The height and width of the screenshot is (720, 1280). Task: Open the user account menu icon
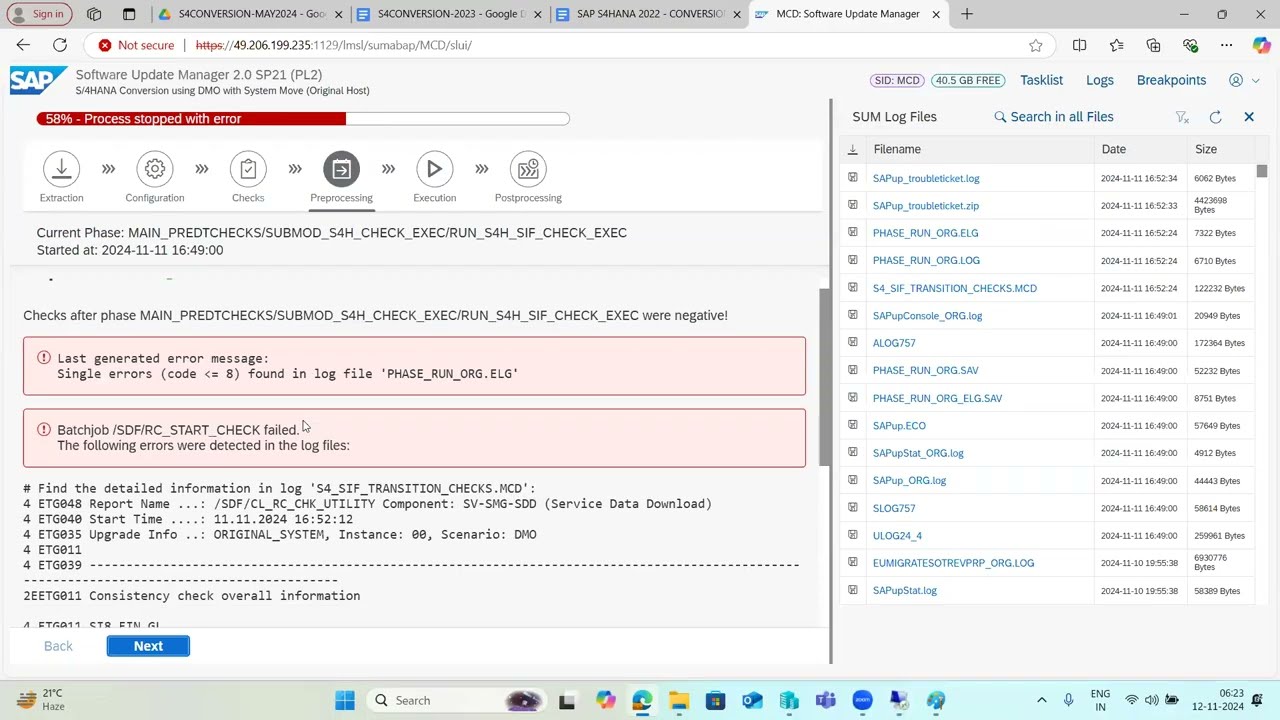pyautogui.click(x=1236, y=80)
